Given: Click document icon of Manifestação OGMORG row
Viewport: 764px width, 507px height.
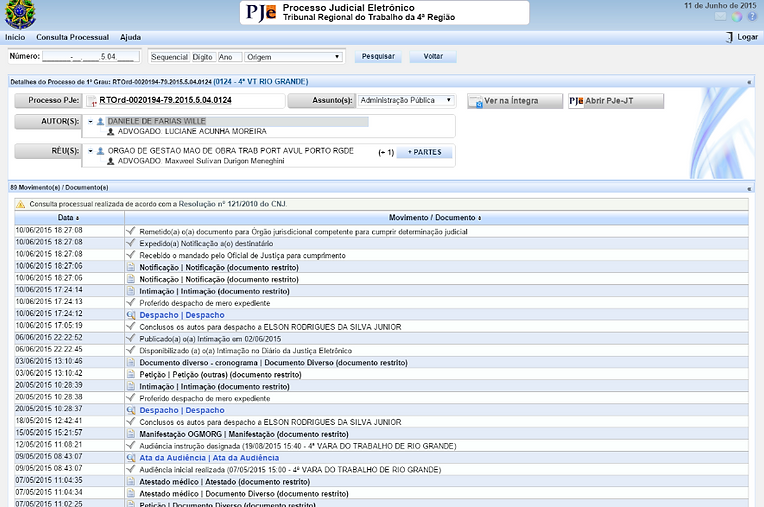Looking at the screenshot, I should [x=131, y=434].
